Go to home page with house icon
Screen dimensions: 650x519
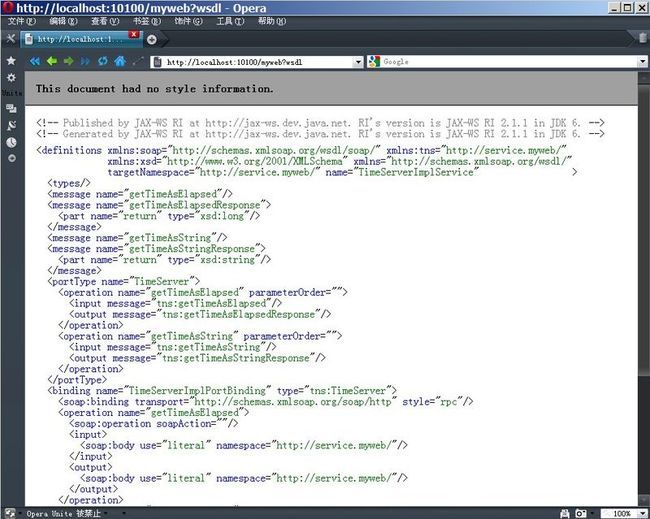tap(120, 61)
